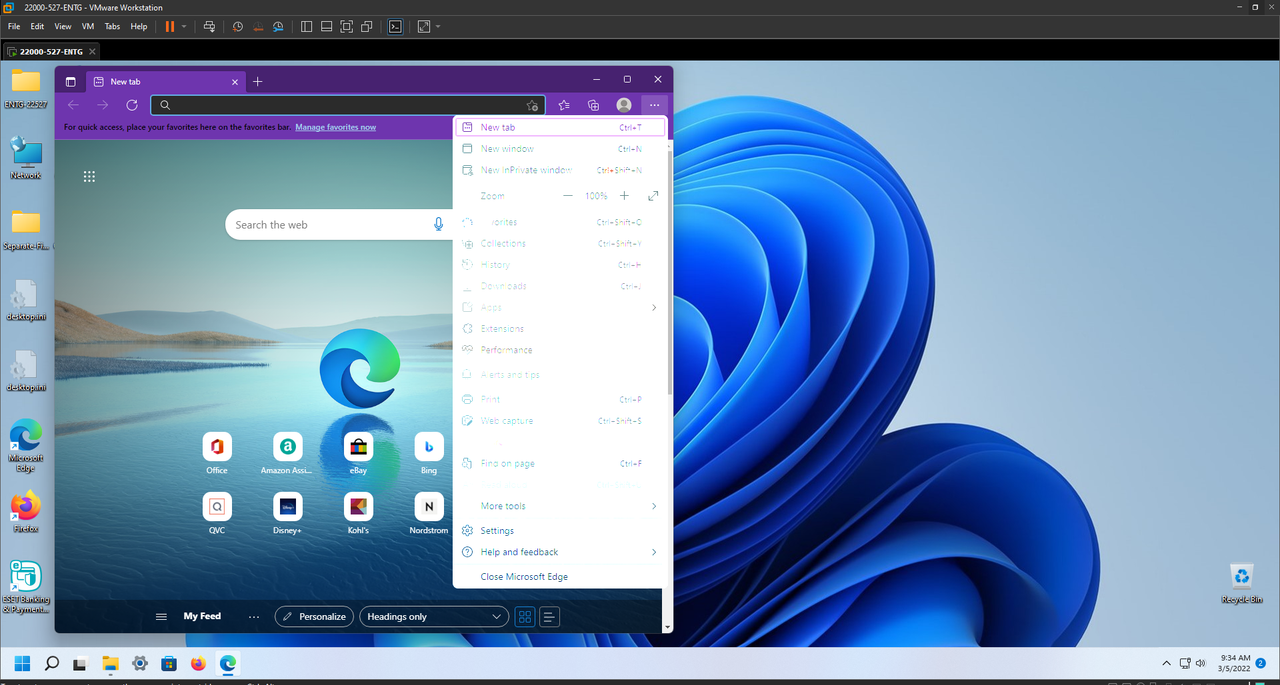
Task: Open the Nordstrom quick link tile
Action: [x=429, y=514]
